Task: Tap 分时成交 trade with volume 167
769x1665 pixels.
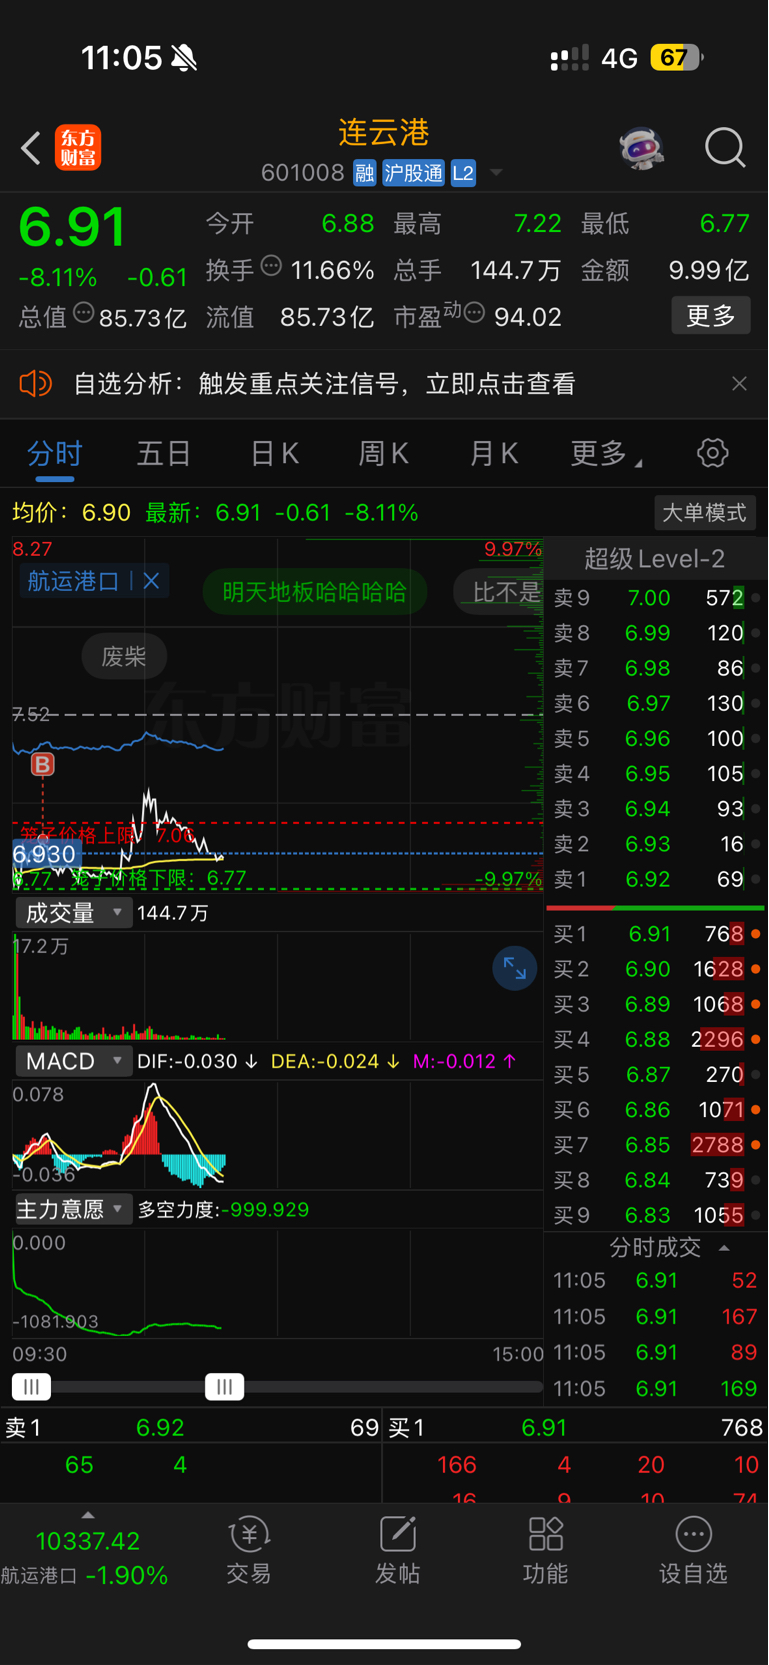Action: [655, 1316]
